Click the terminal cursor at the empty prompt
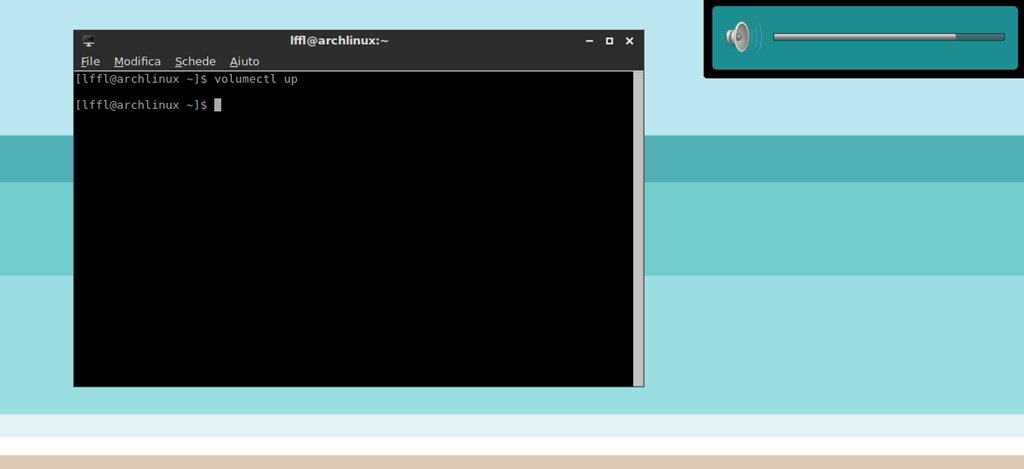 (x=218, y=105)
